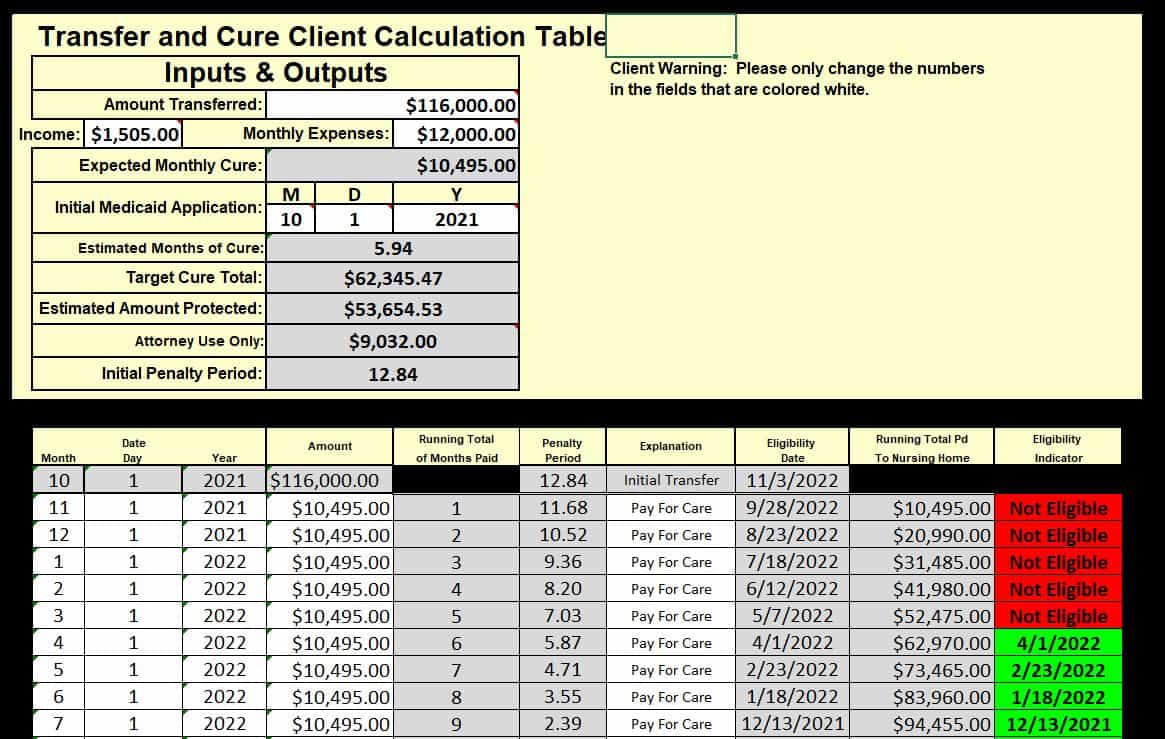The width and height of the screenshot is (1165, 739).
Task: Click the 11/3/2022 eligibility date cell
Action: [792, 480]
